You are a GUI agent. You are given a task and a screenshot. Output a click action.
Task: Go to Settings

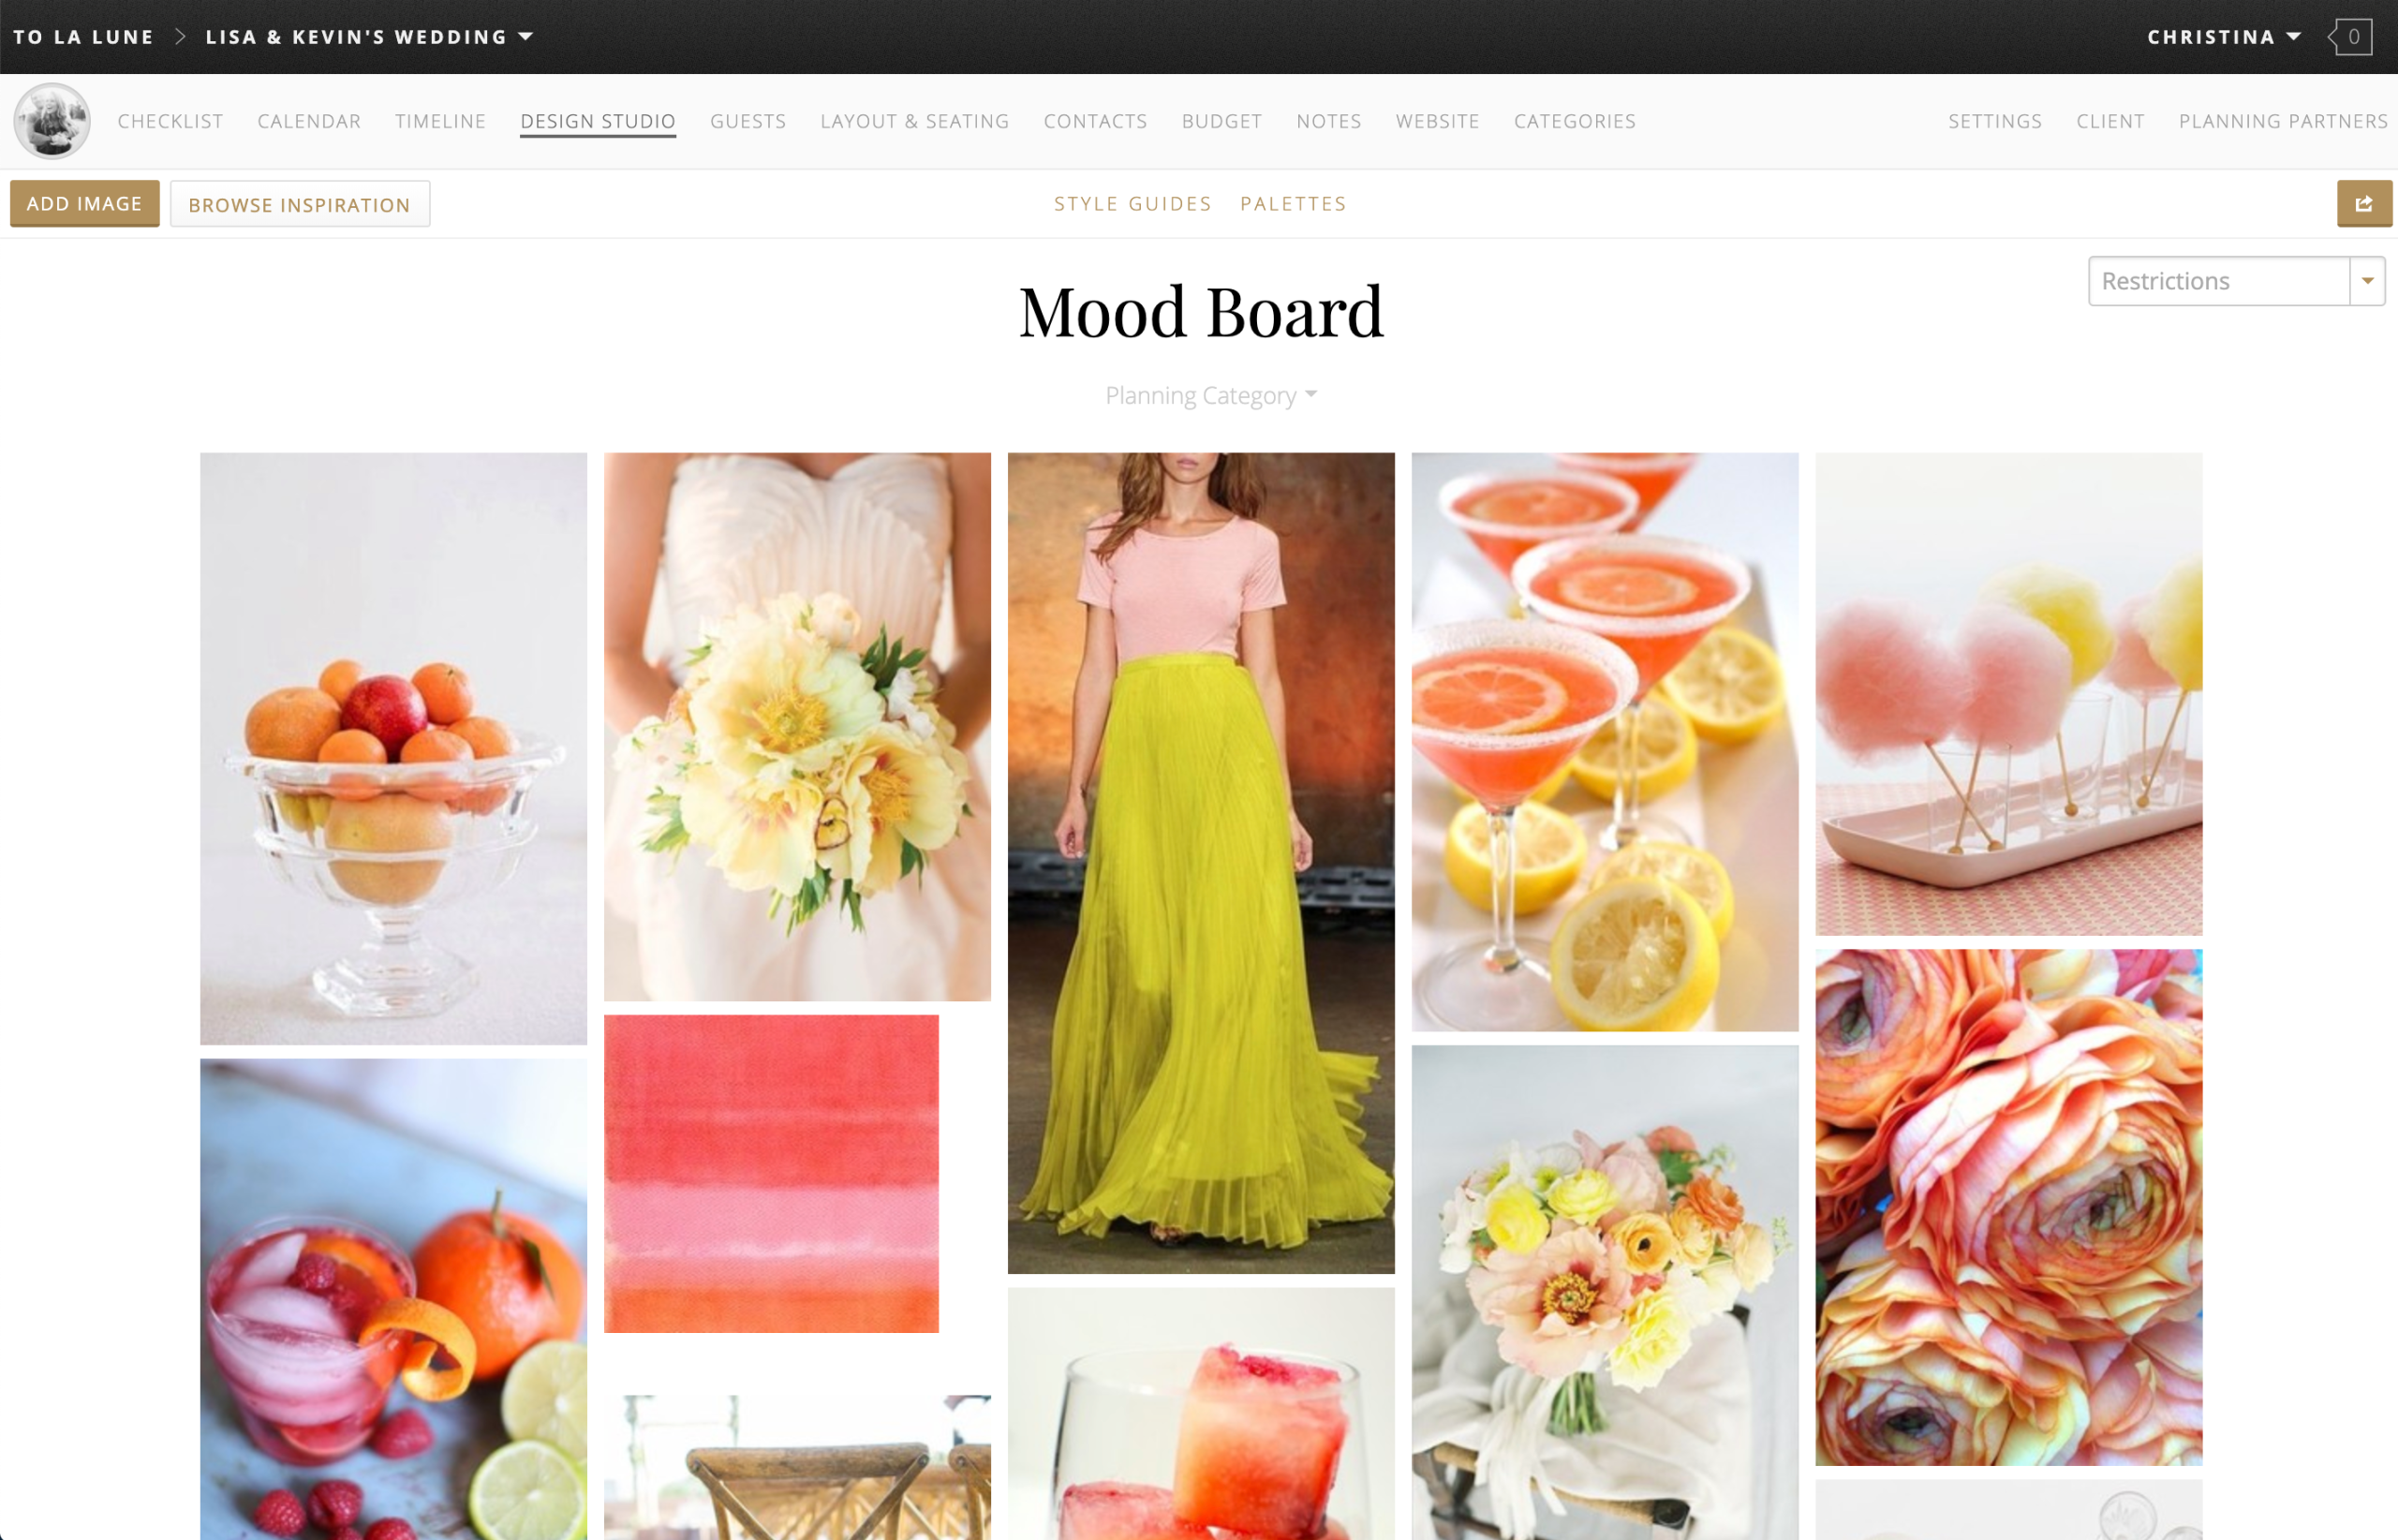click(x=1995, y=121)
